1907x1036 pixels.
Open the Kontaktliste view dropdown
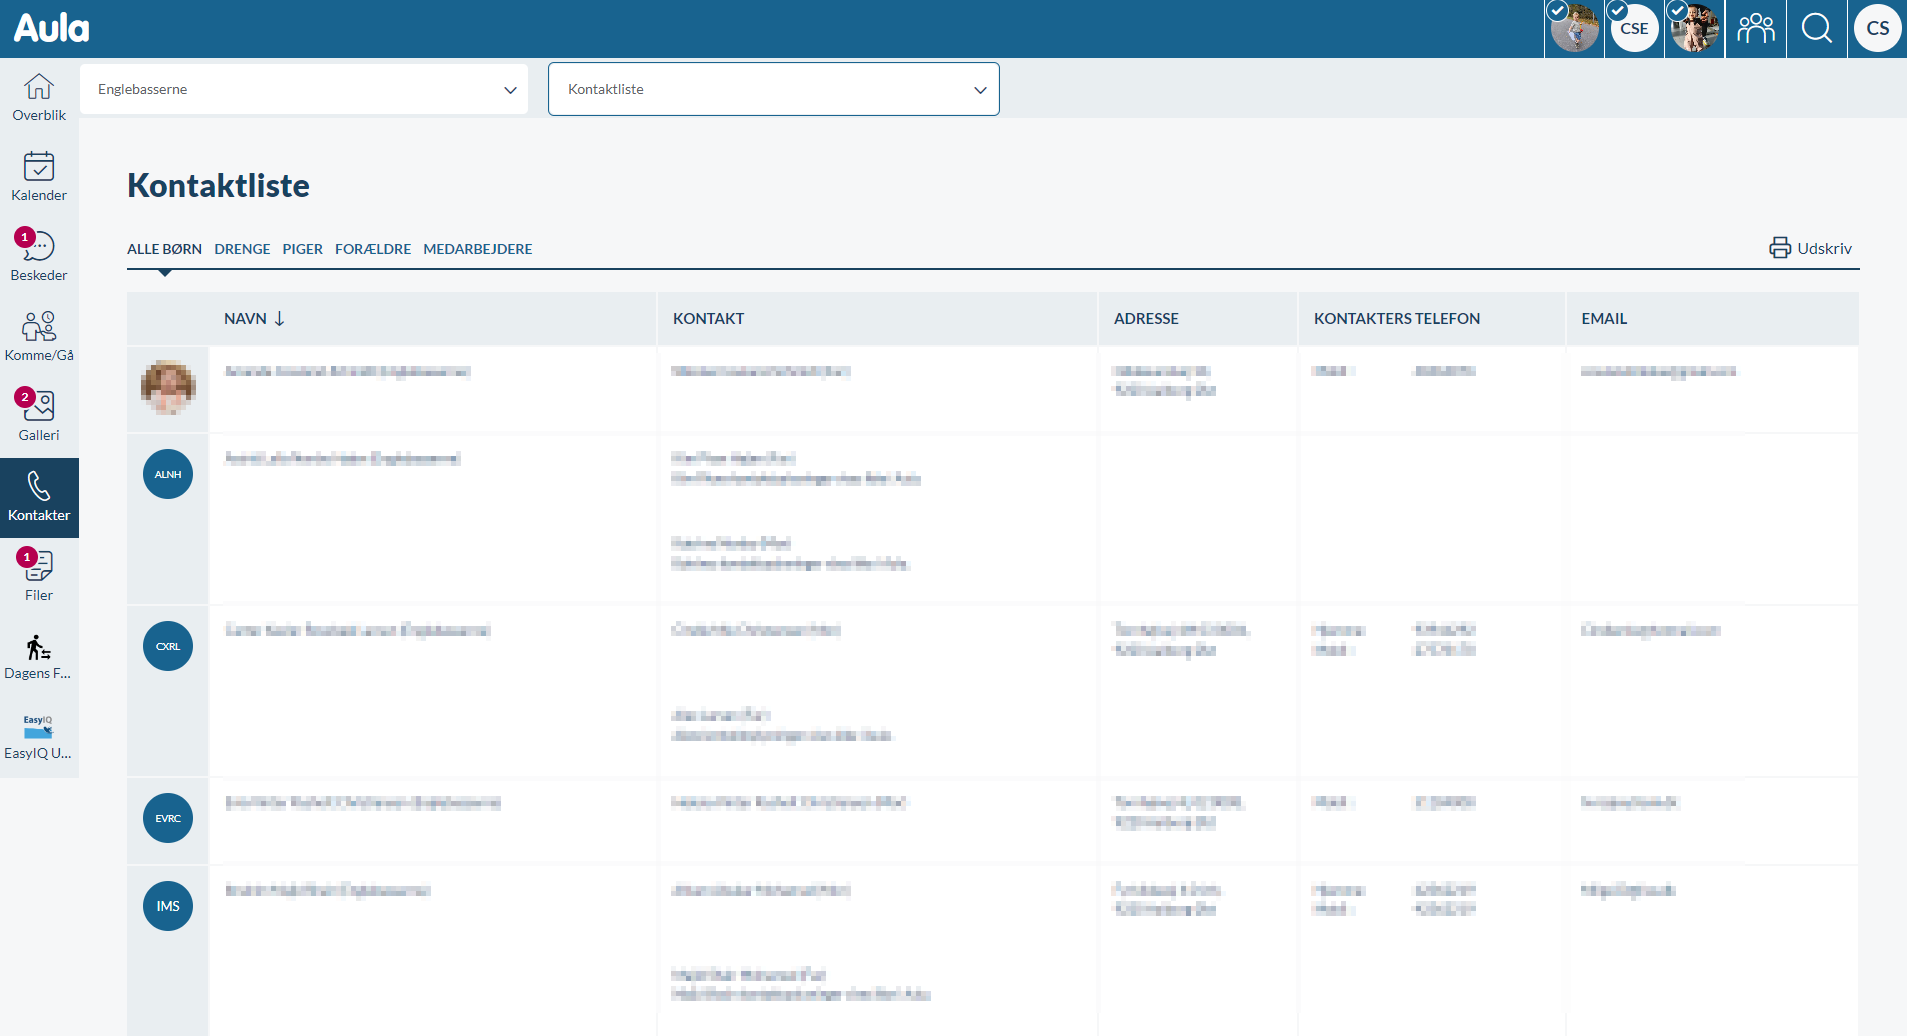[x=773, y=89]
